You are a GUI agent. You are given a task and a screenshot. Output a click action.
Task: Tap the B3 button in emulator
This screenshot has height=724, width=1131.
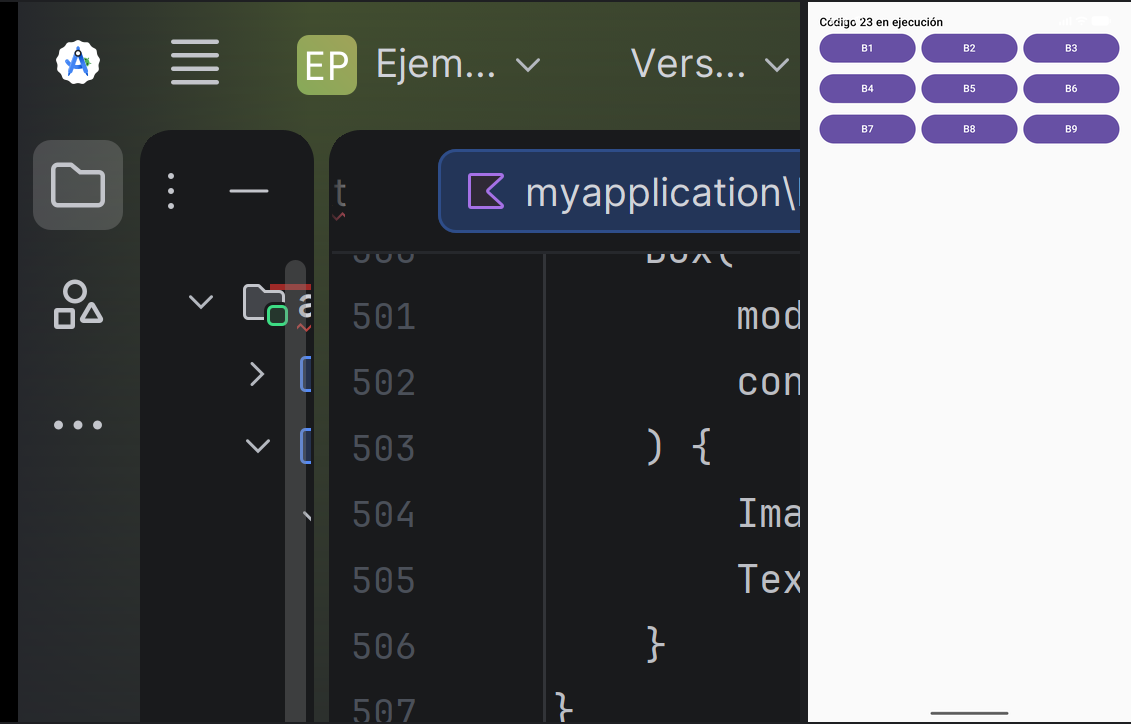pyautogui.click(x=1071, y=48)
